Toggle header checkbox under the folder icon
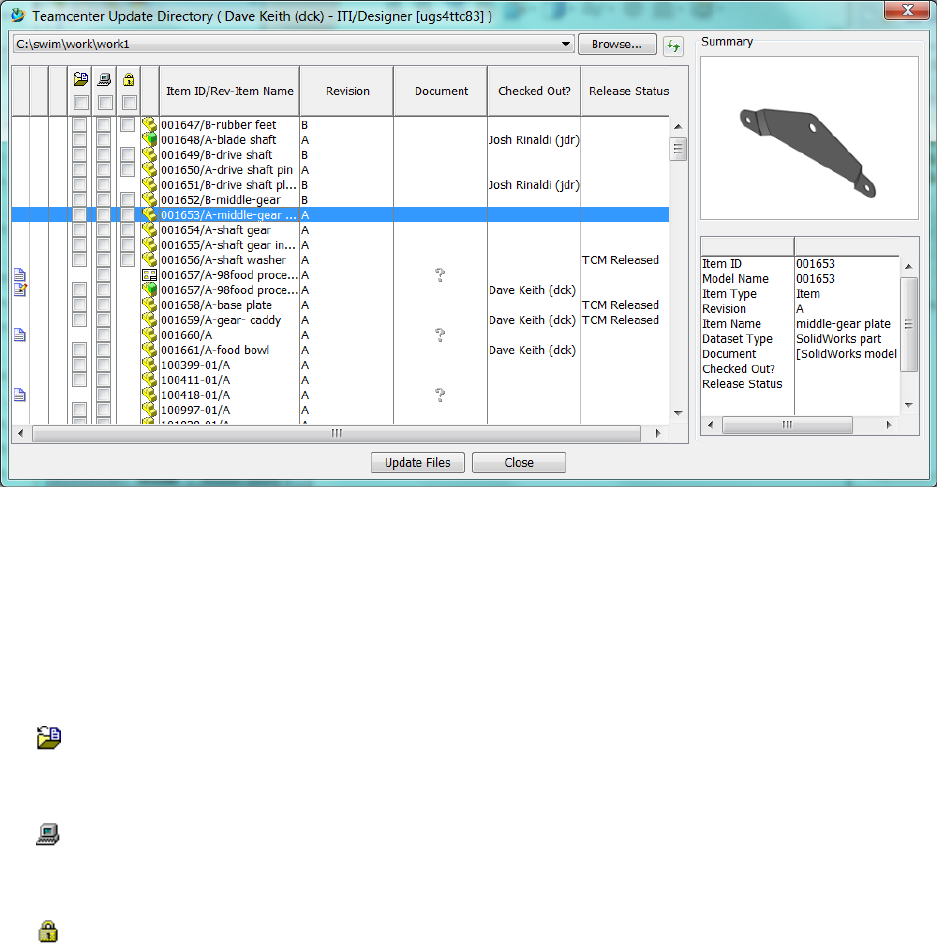Viewport: 937px width, 944px height. tap(81, 102)
